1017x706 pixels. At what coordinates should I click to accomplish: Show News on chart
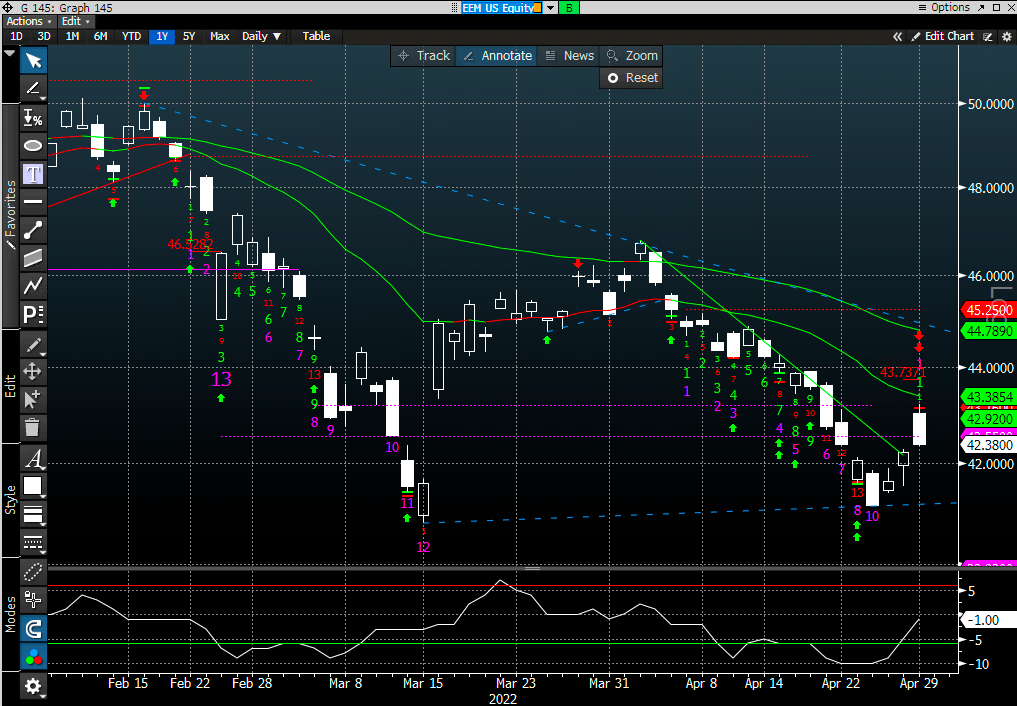(569, 56)
